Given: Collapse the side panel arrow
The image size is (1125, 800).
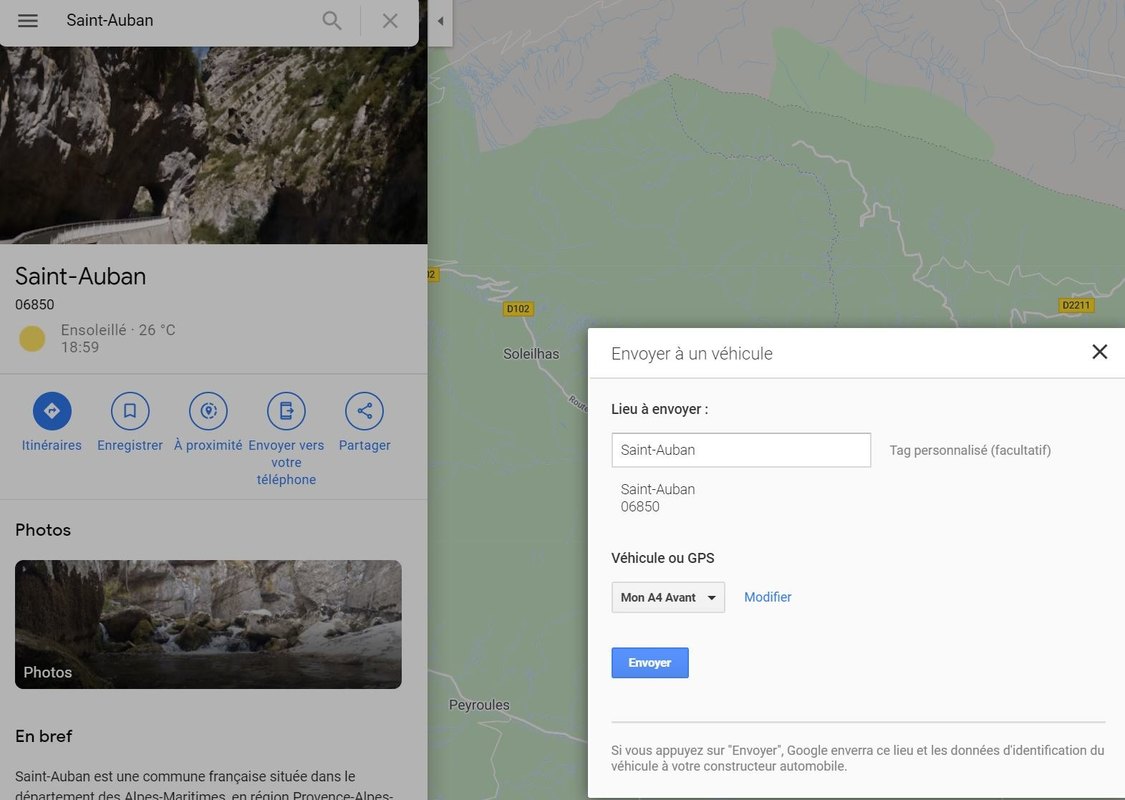Looking at the screenshot, I should [440, 22].
